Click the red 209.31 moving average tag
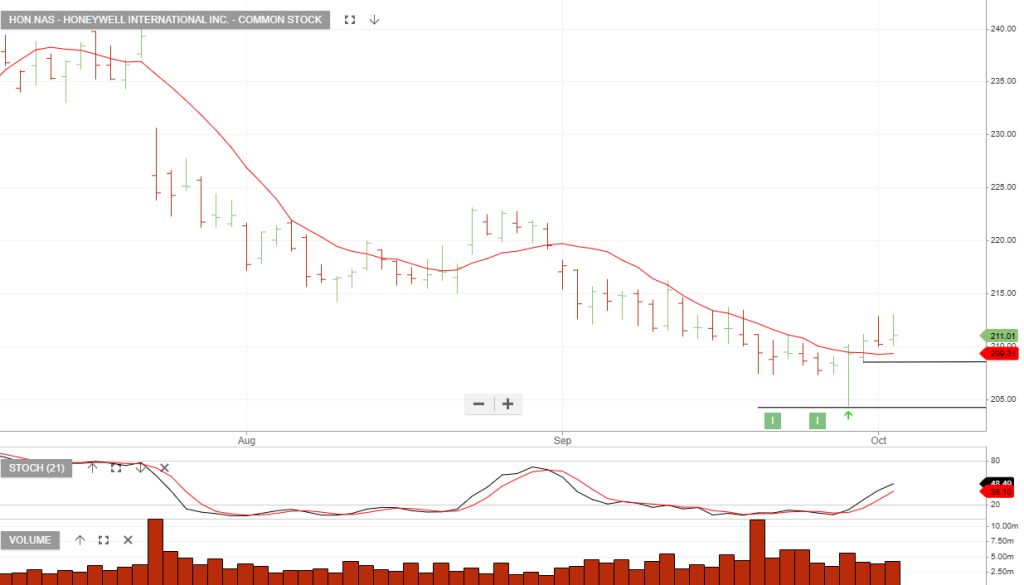 1000,353
